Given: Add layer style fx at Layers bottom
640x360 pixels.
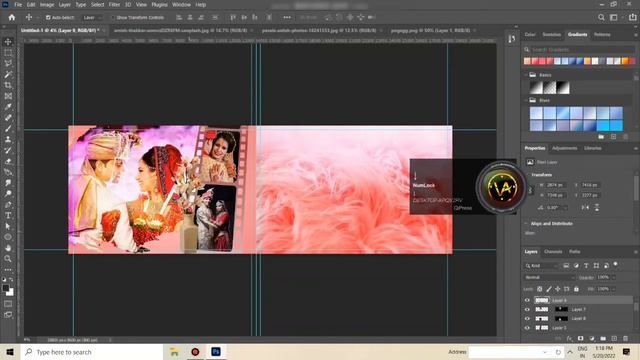Looking at the screenshot, I should [569, 338].
